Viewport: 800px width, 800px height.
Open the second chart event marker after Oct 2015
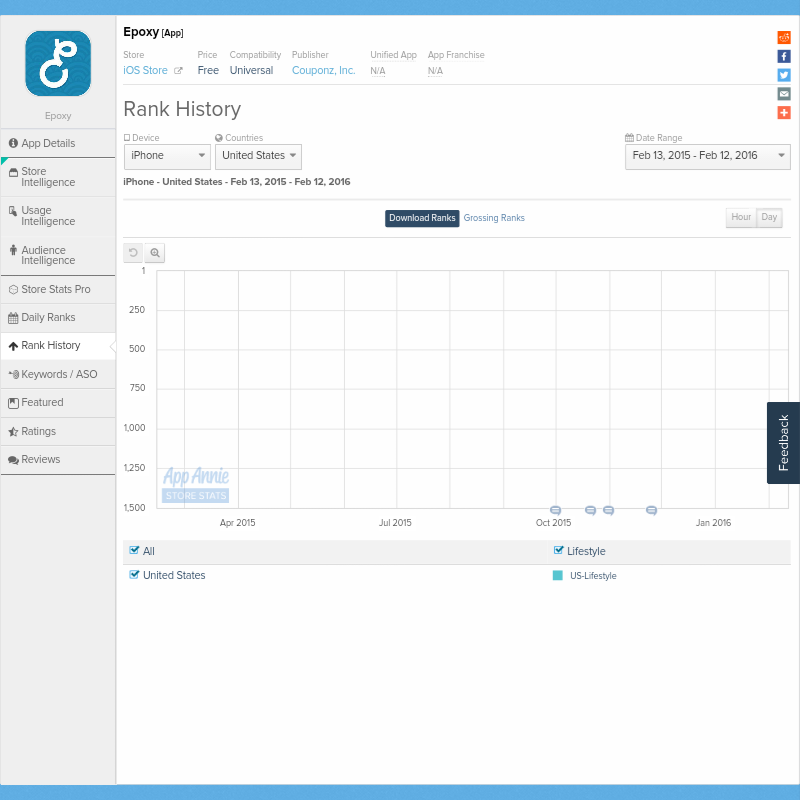(x=590, y=510)
